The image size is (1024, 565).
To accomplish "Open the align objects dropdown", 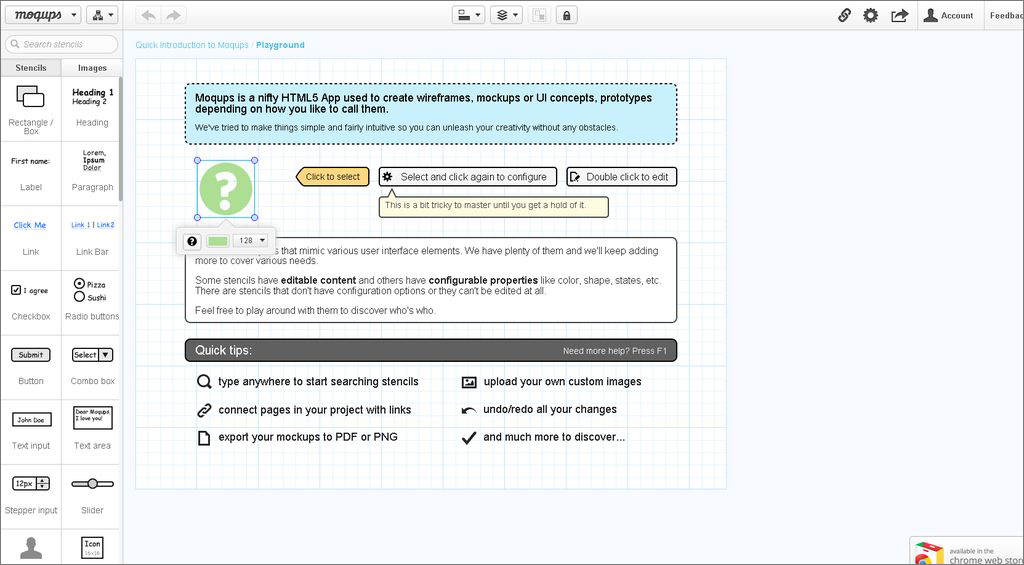I will pyautogui.click(x=468, y=15).
